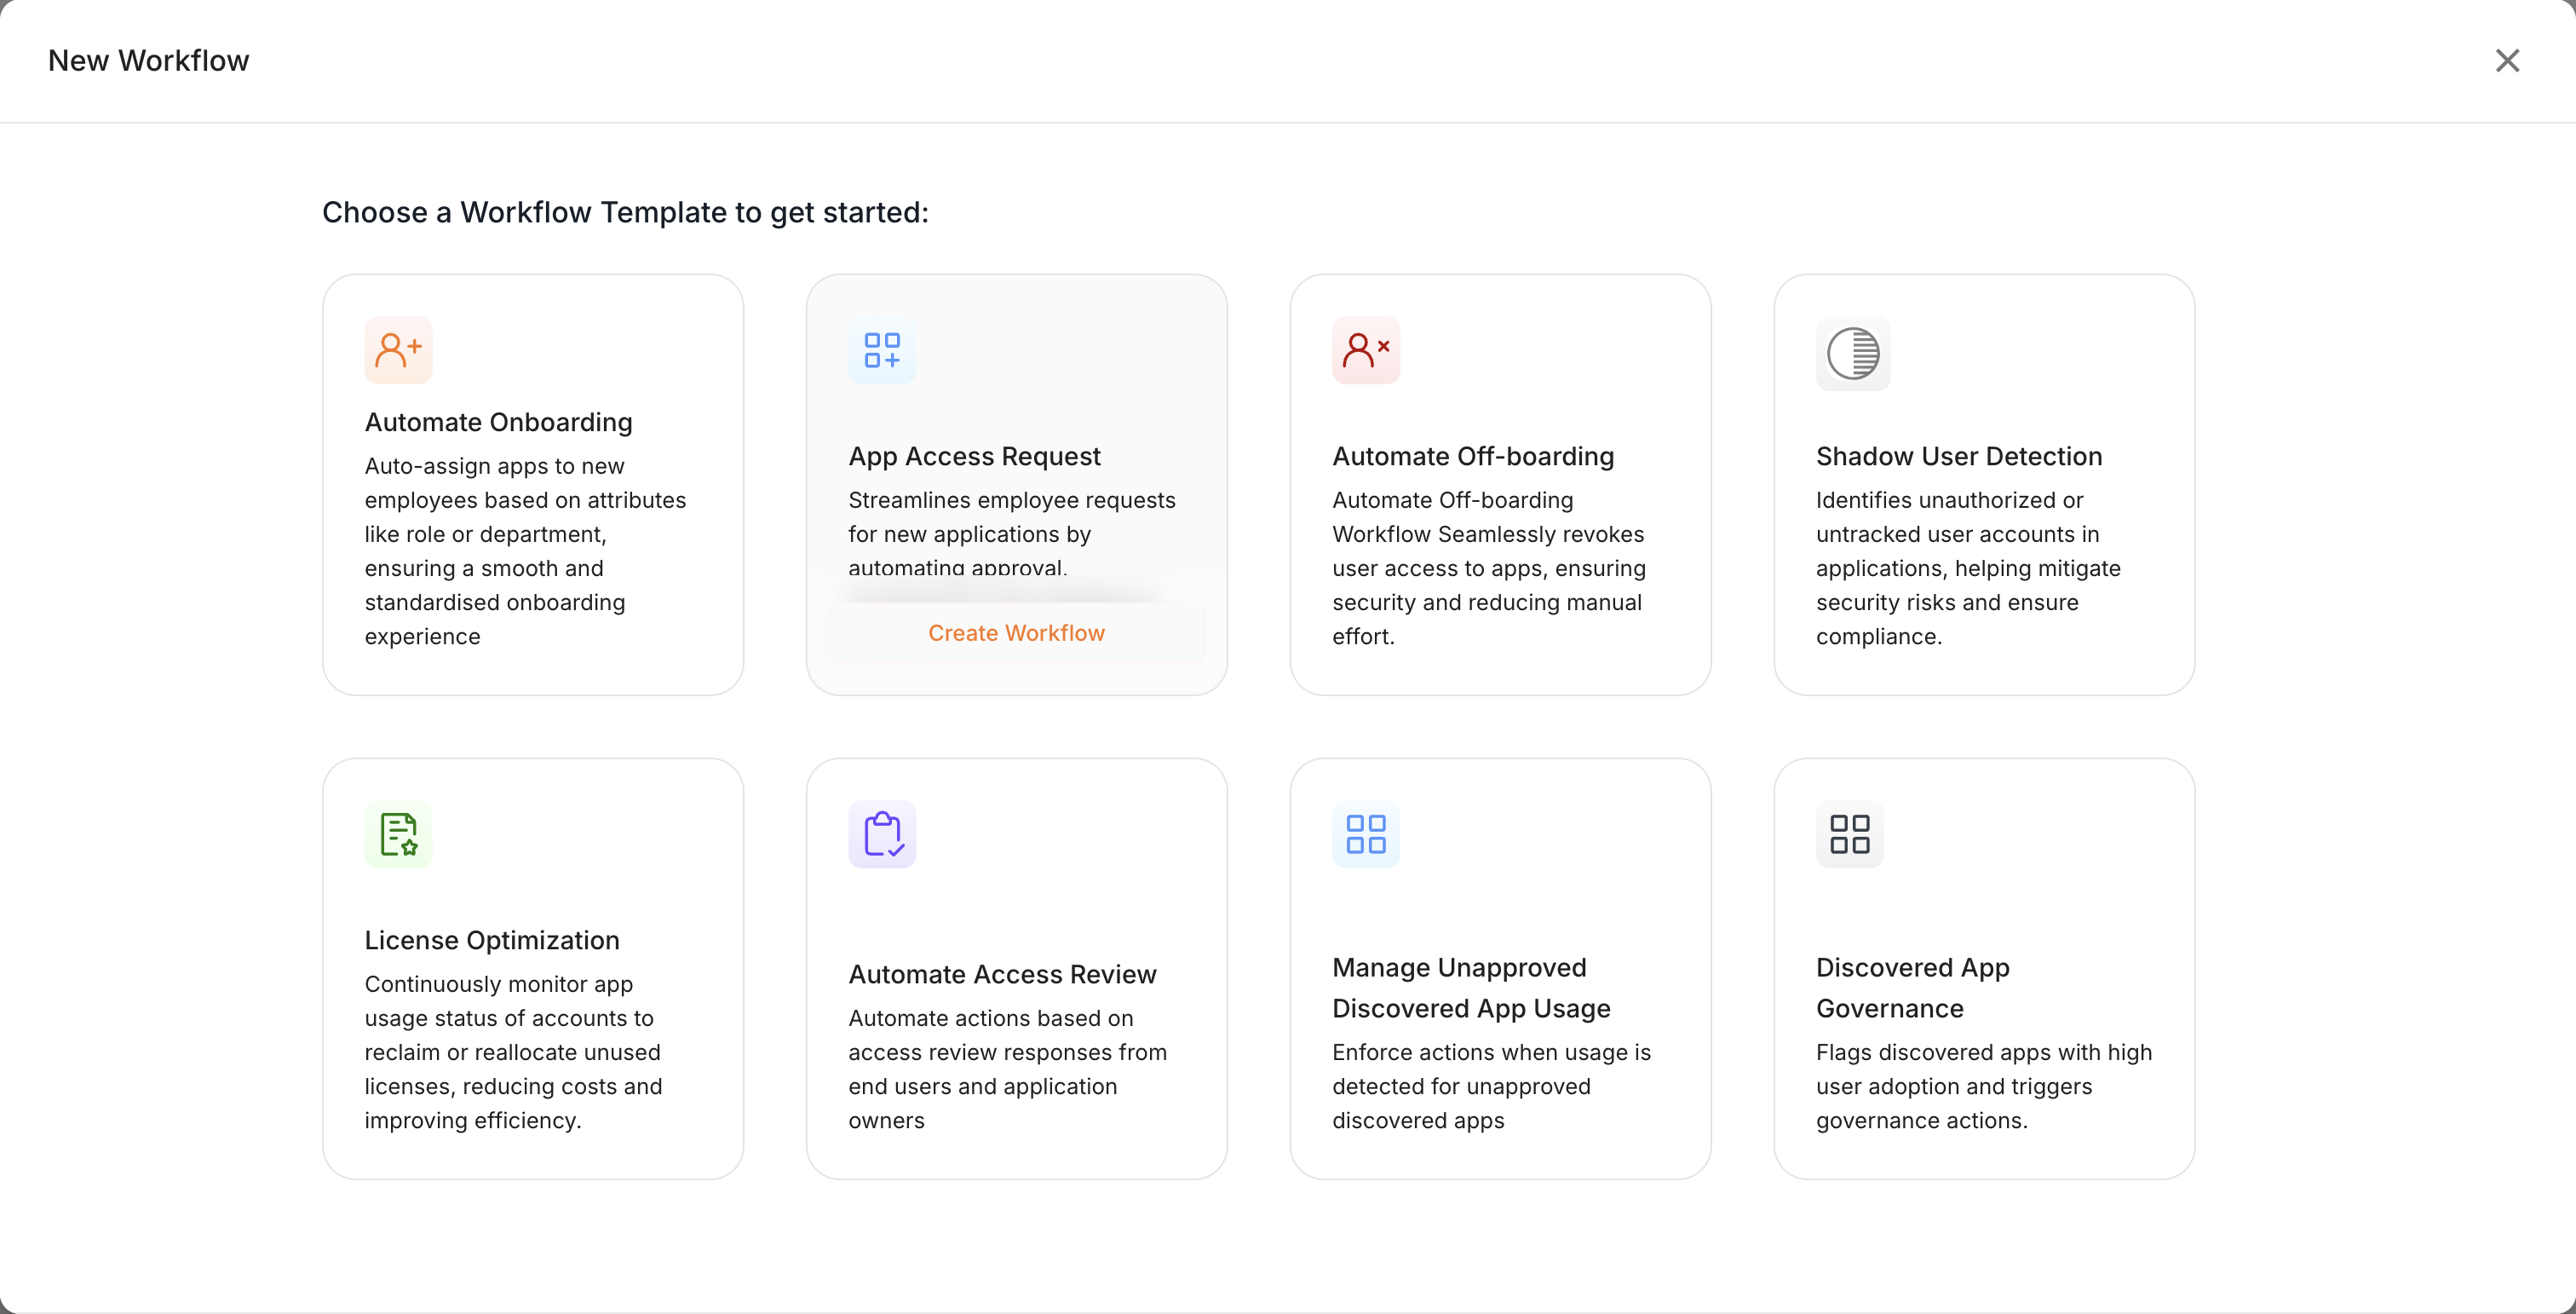Click the Discovered App Governance grid icon
Viewport: 2576px width, 1314px height.
tap(1850, 834)
